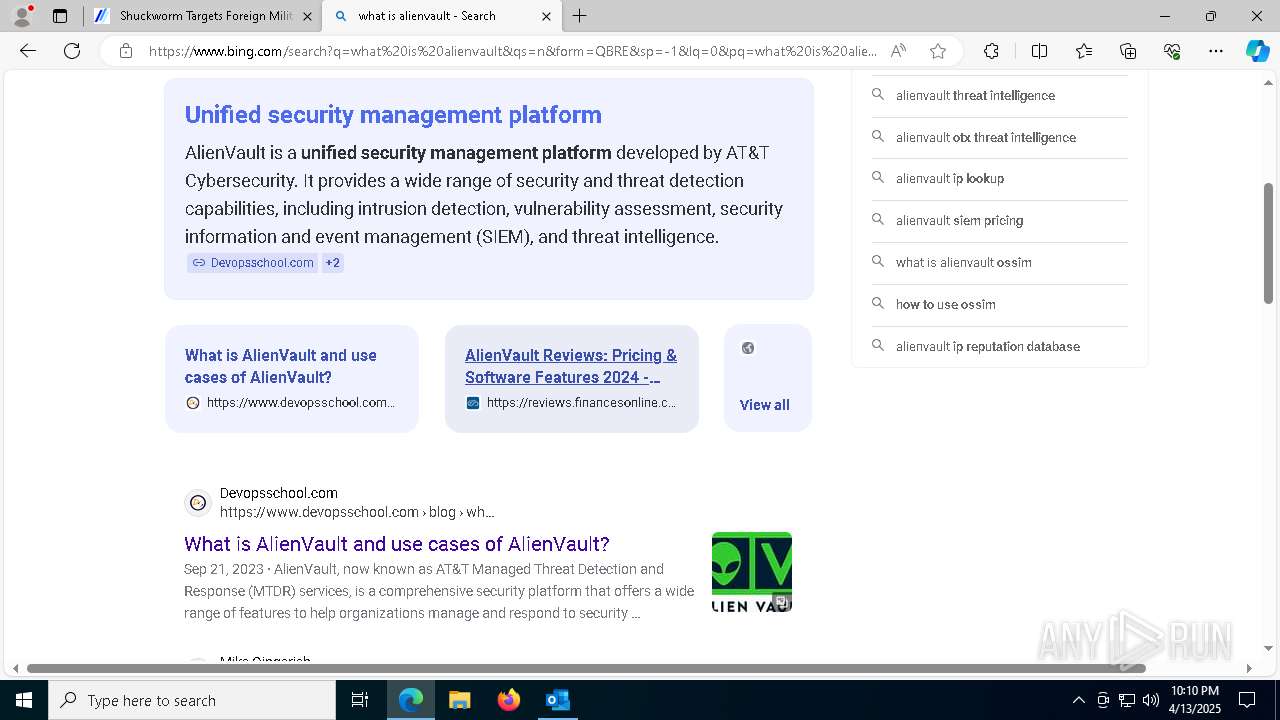Image resolution: width=1280 pixels, height=720 pixels.
Task: Open a new tab with plus button
Action: tap(579, 16)
